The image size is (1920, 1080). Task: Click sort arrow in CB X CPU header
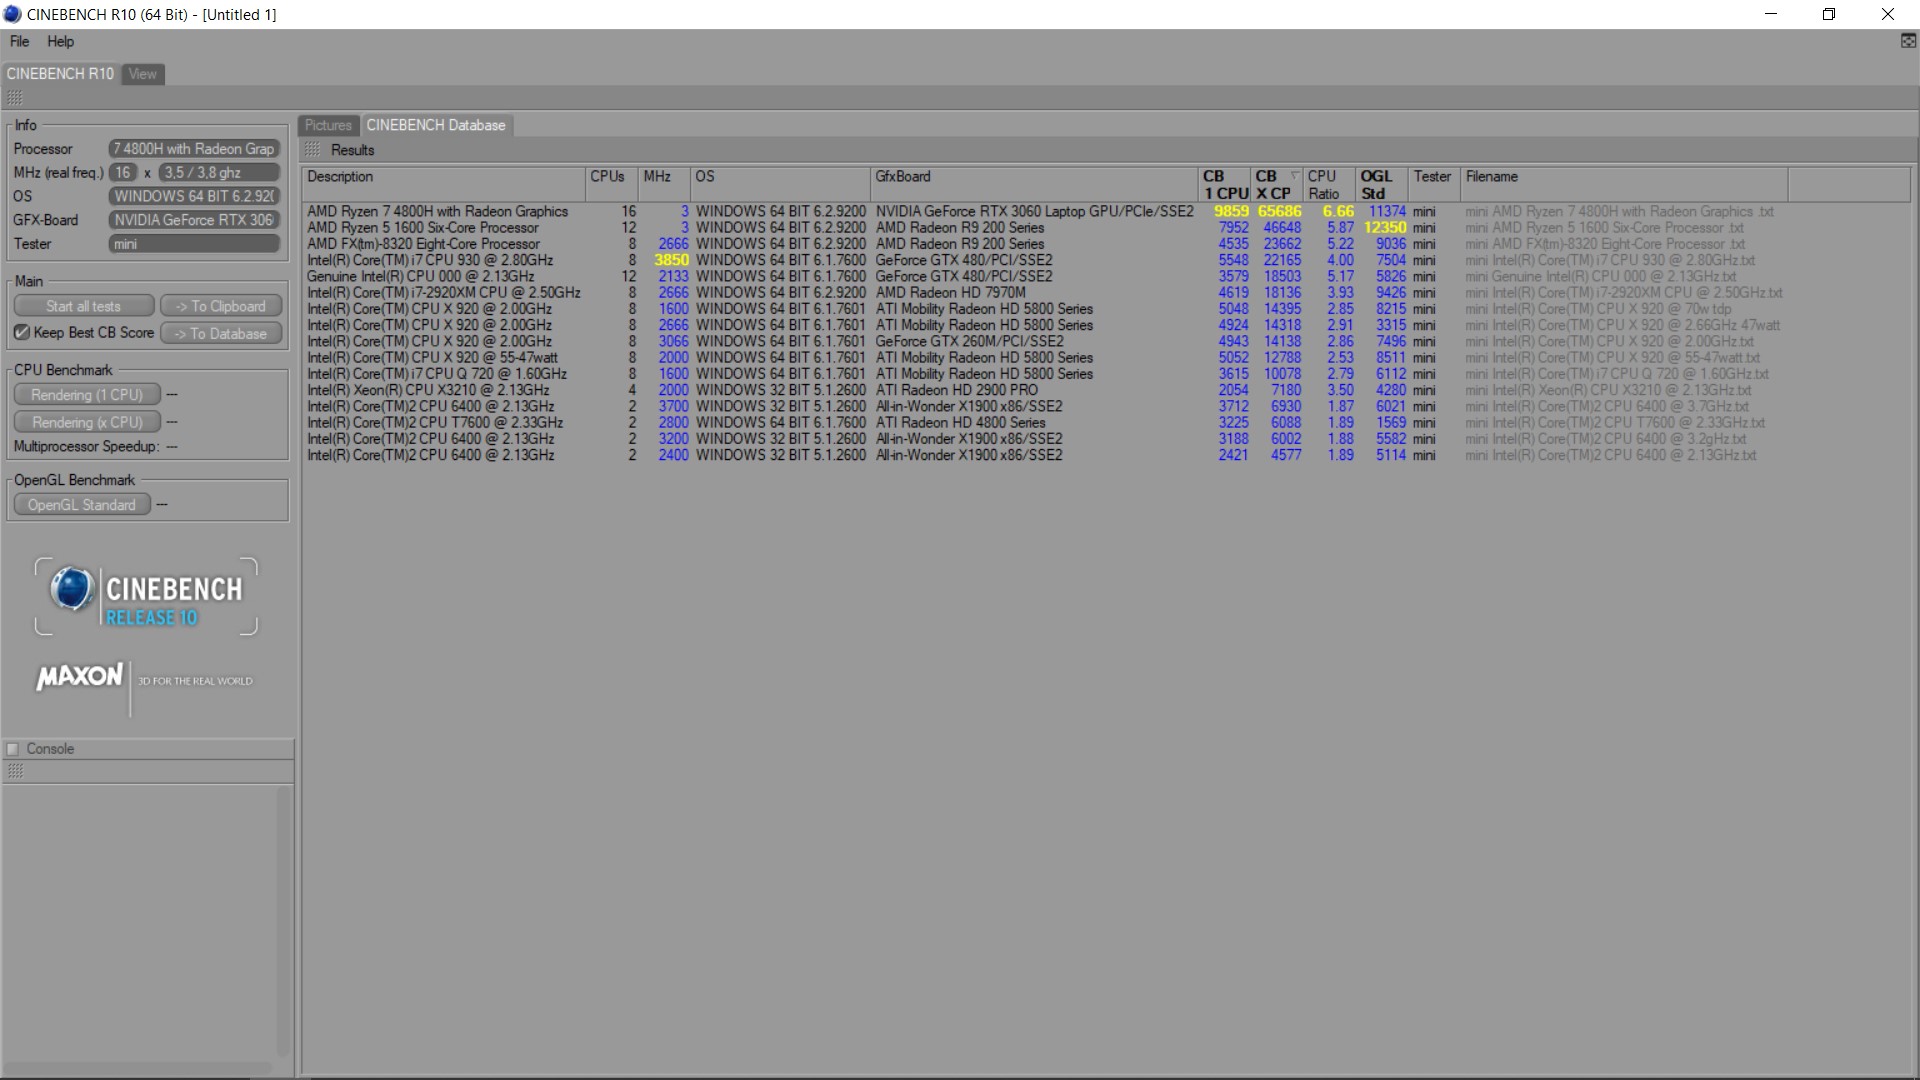(x=1294, y=176)
